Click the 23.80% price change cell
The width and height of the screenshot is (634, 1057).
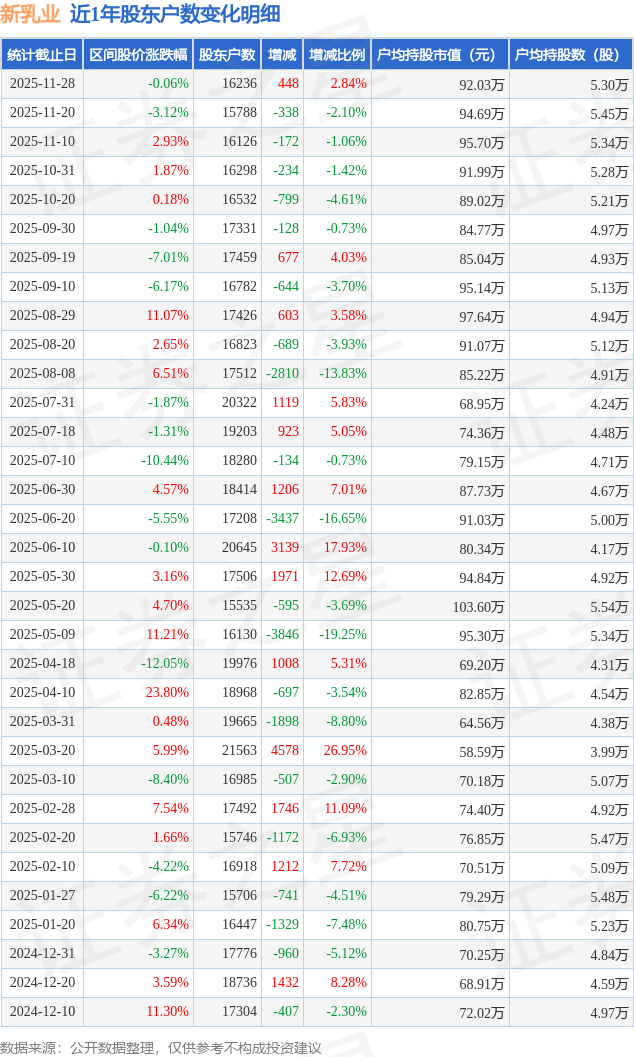tap(167, 693)
